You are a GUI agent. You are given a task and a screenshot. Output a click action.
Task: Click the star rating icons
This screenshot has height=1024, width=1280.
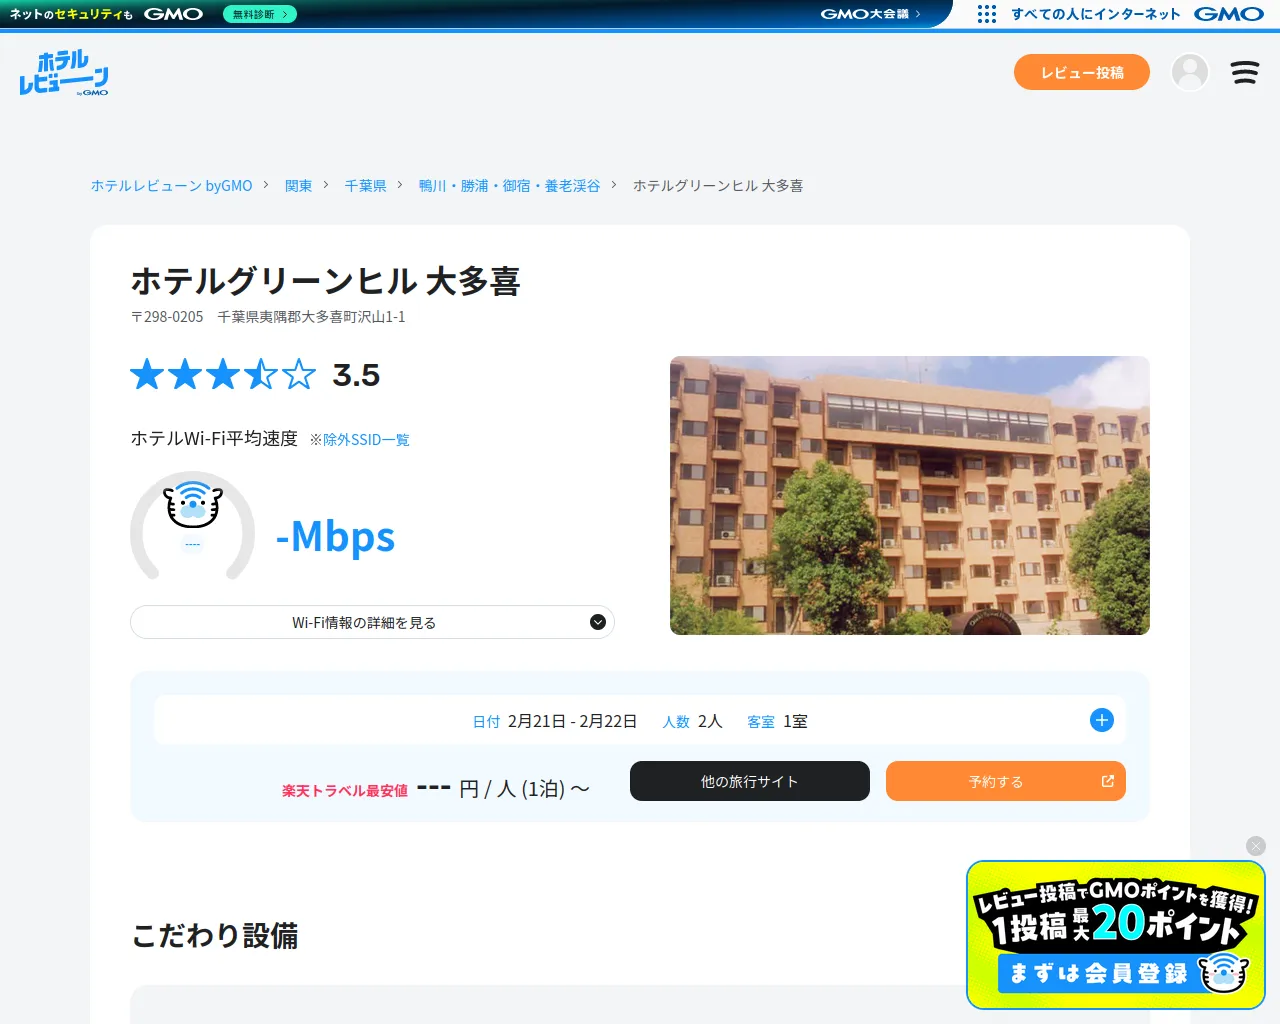(x=223, y=375)
